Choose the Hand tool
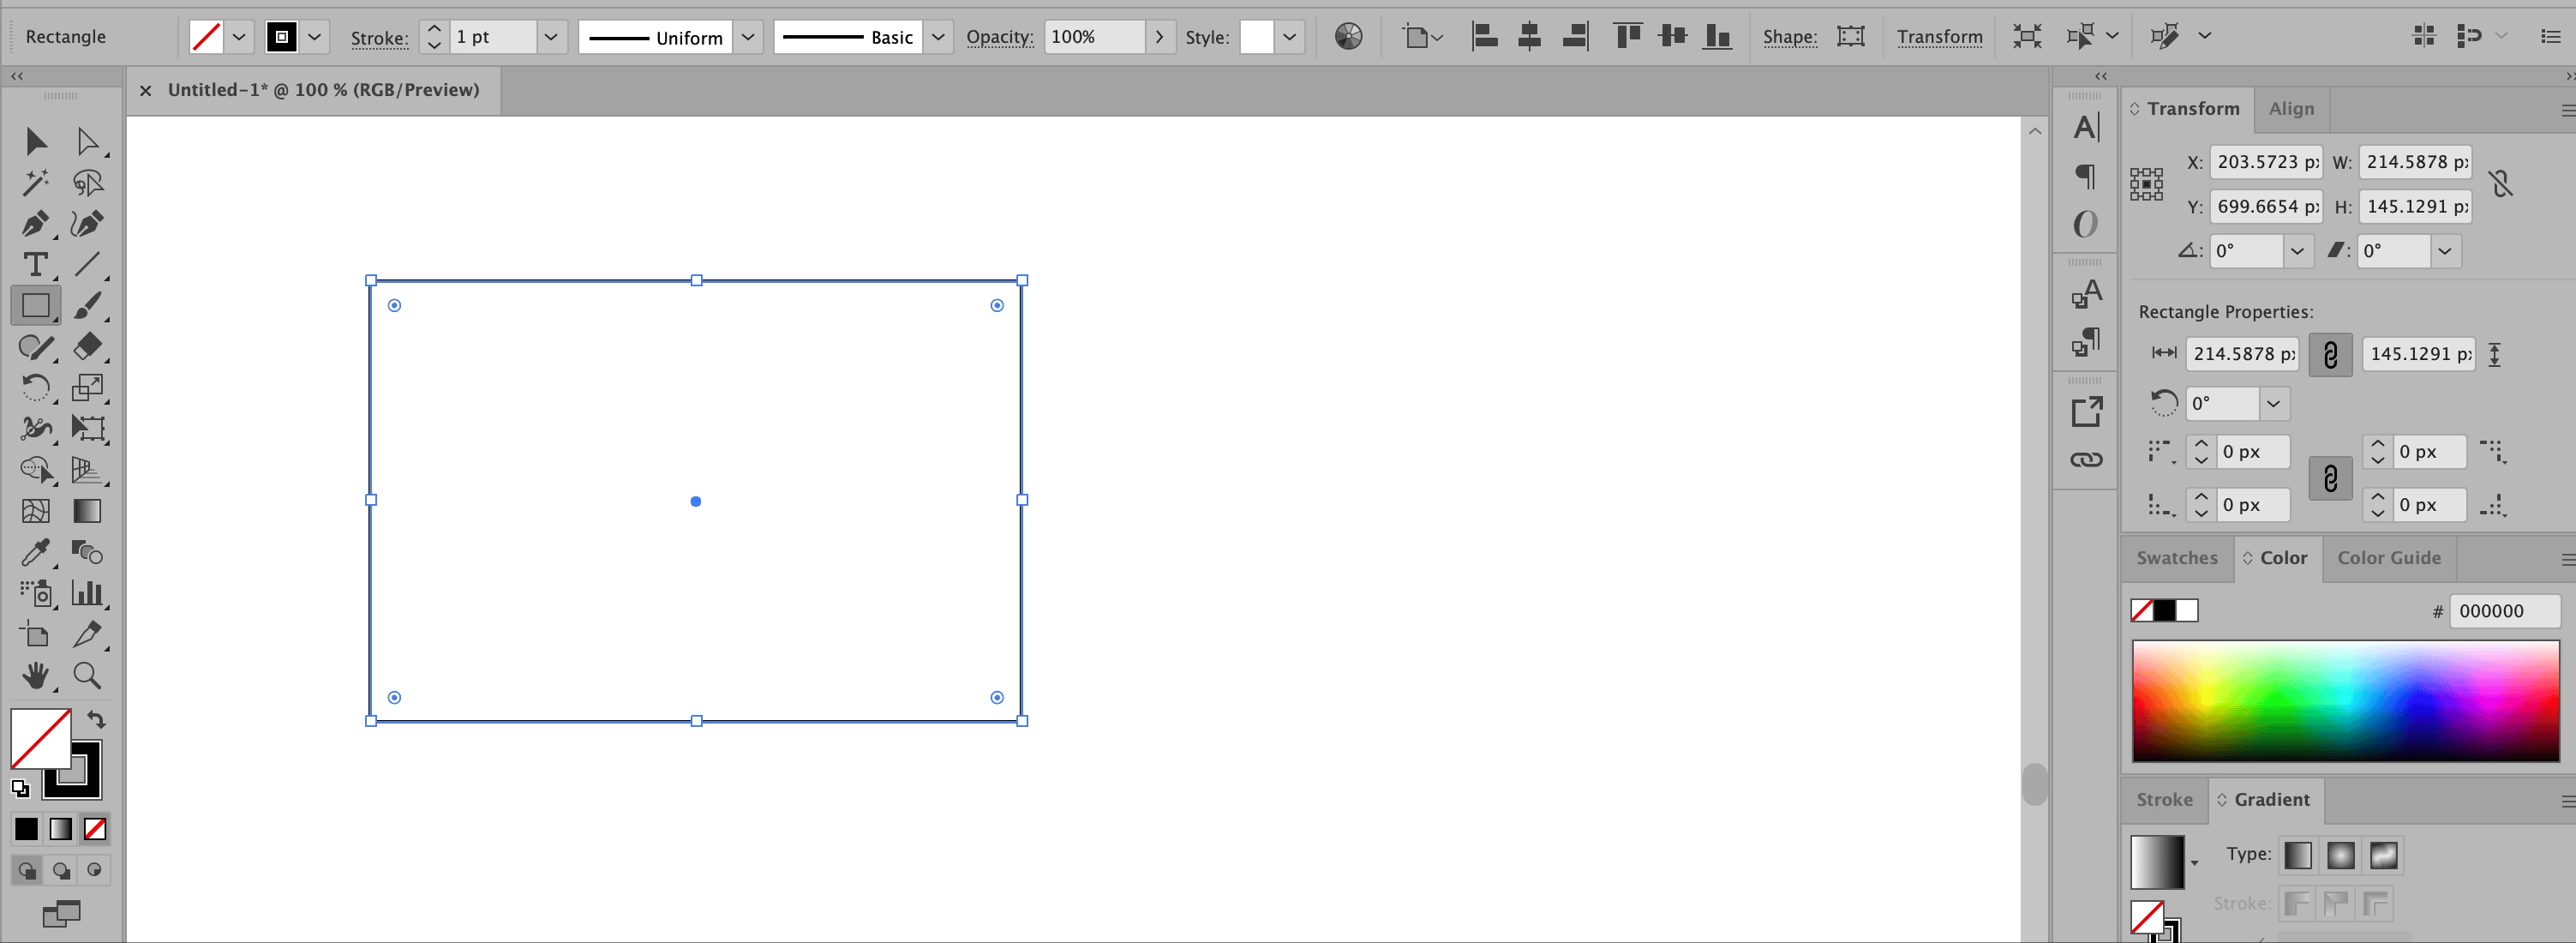2576x943 pixels. point(35,676)
